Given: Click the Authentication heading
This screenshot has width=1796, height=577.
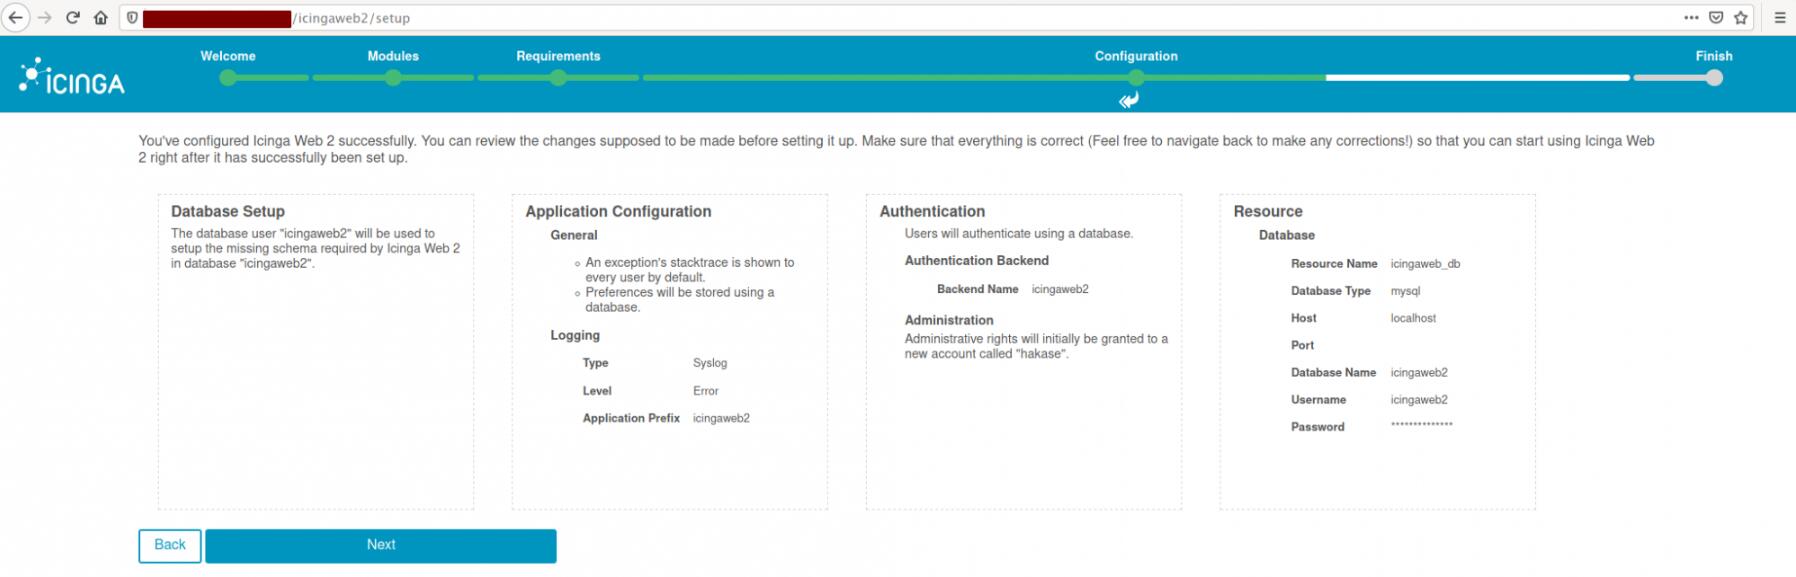Looking at the screenshot, I should 932,211.
